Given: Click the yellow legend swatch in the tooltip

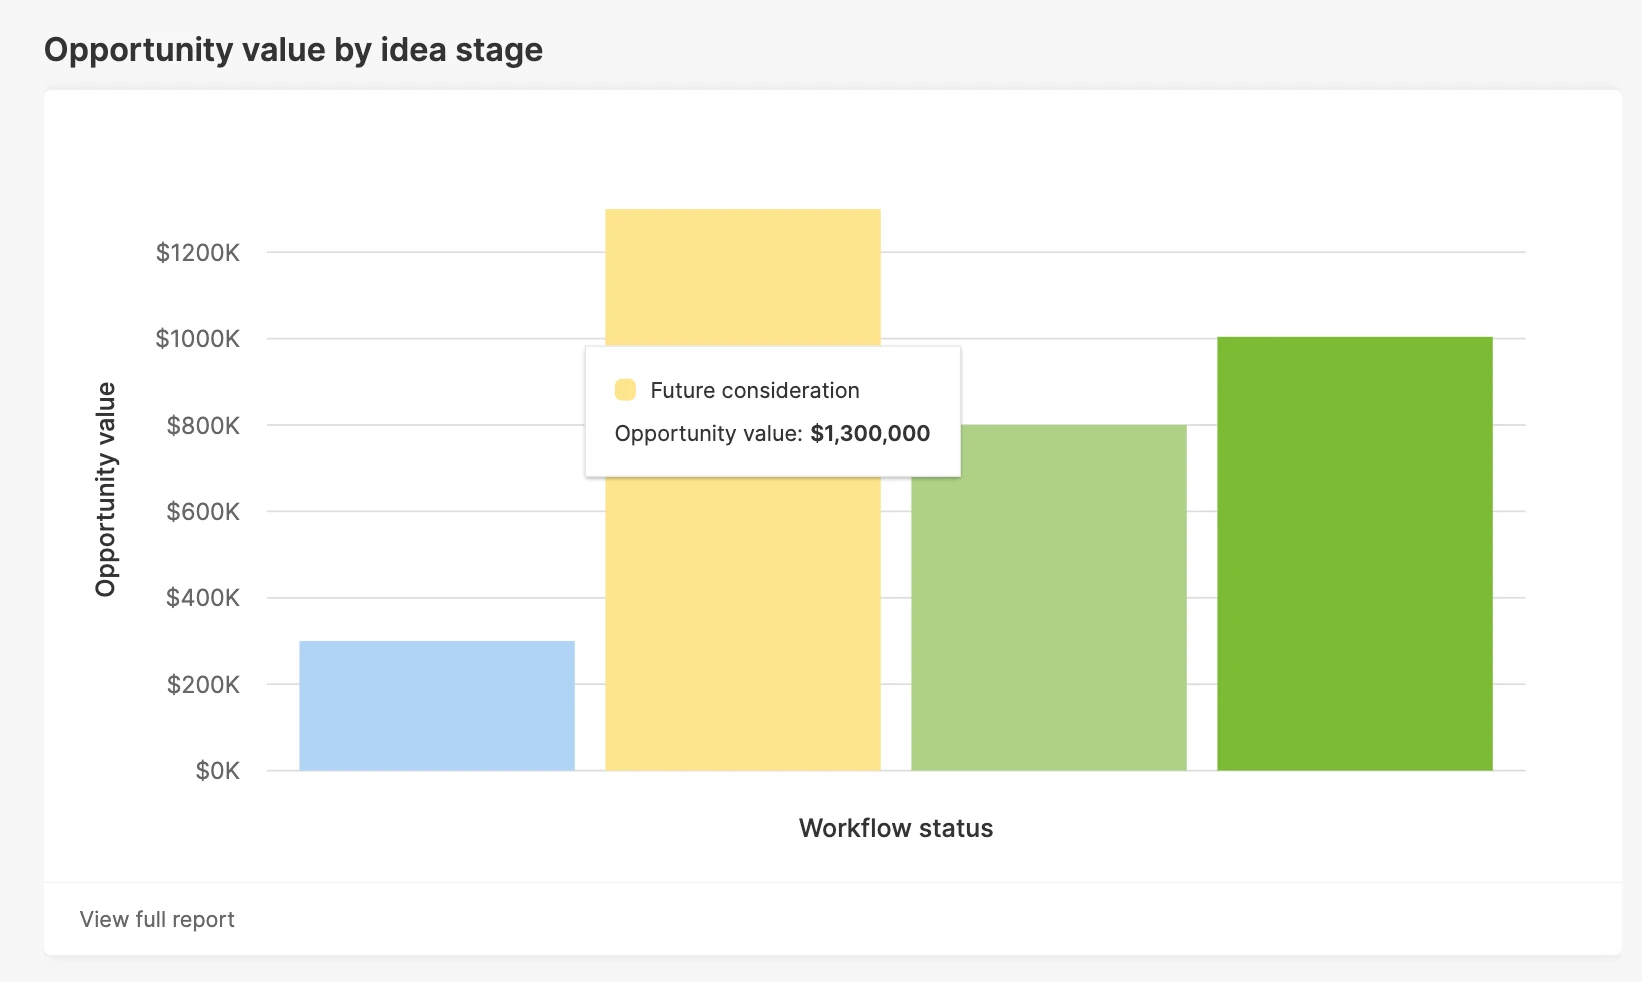Looking at the screenshot, I should pos(627,389).
